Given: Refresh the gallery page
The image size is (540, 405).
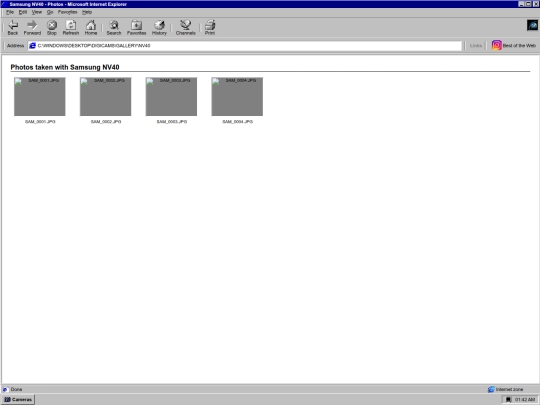Looking at the screenshot, I should [71, 28].
